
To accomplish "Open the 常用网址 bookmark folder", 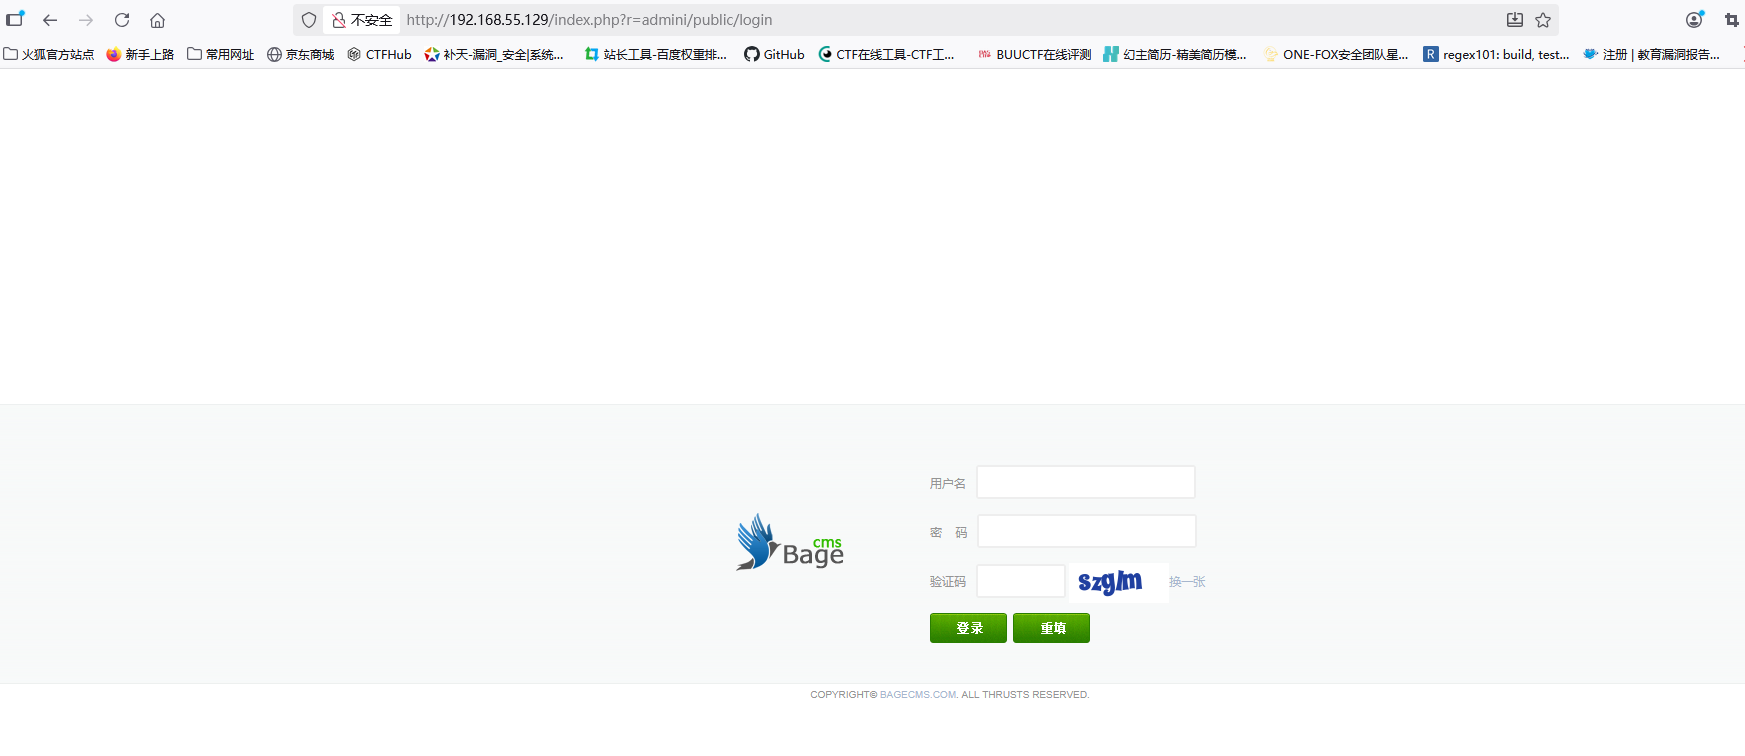I will click(221, 54).
